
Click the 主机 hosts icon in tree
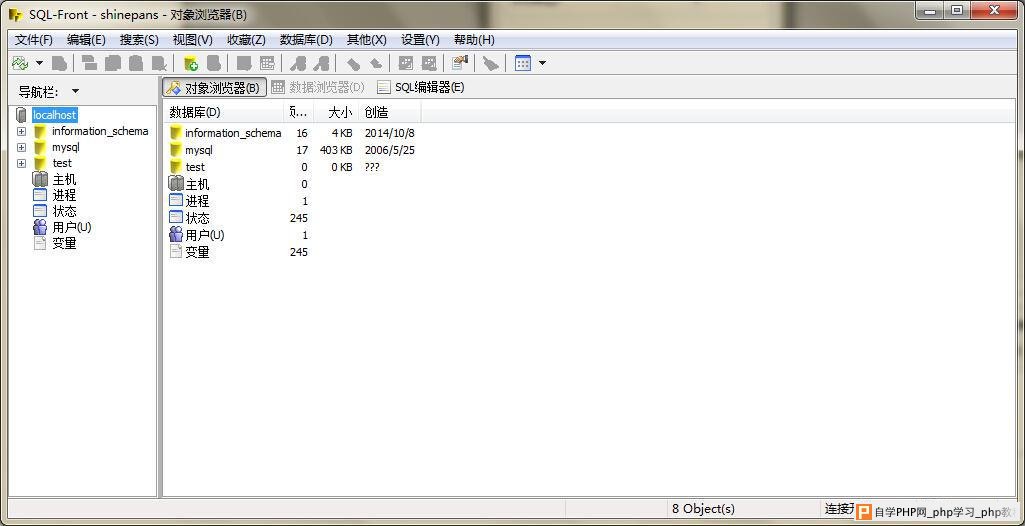[x=40, y=179]
